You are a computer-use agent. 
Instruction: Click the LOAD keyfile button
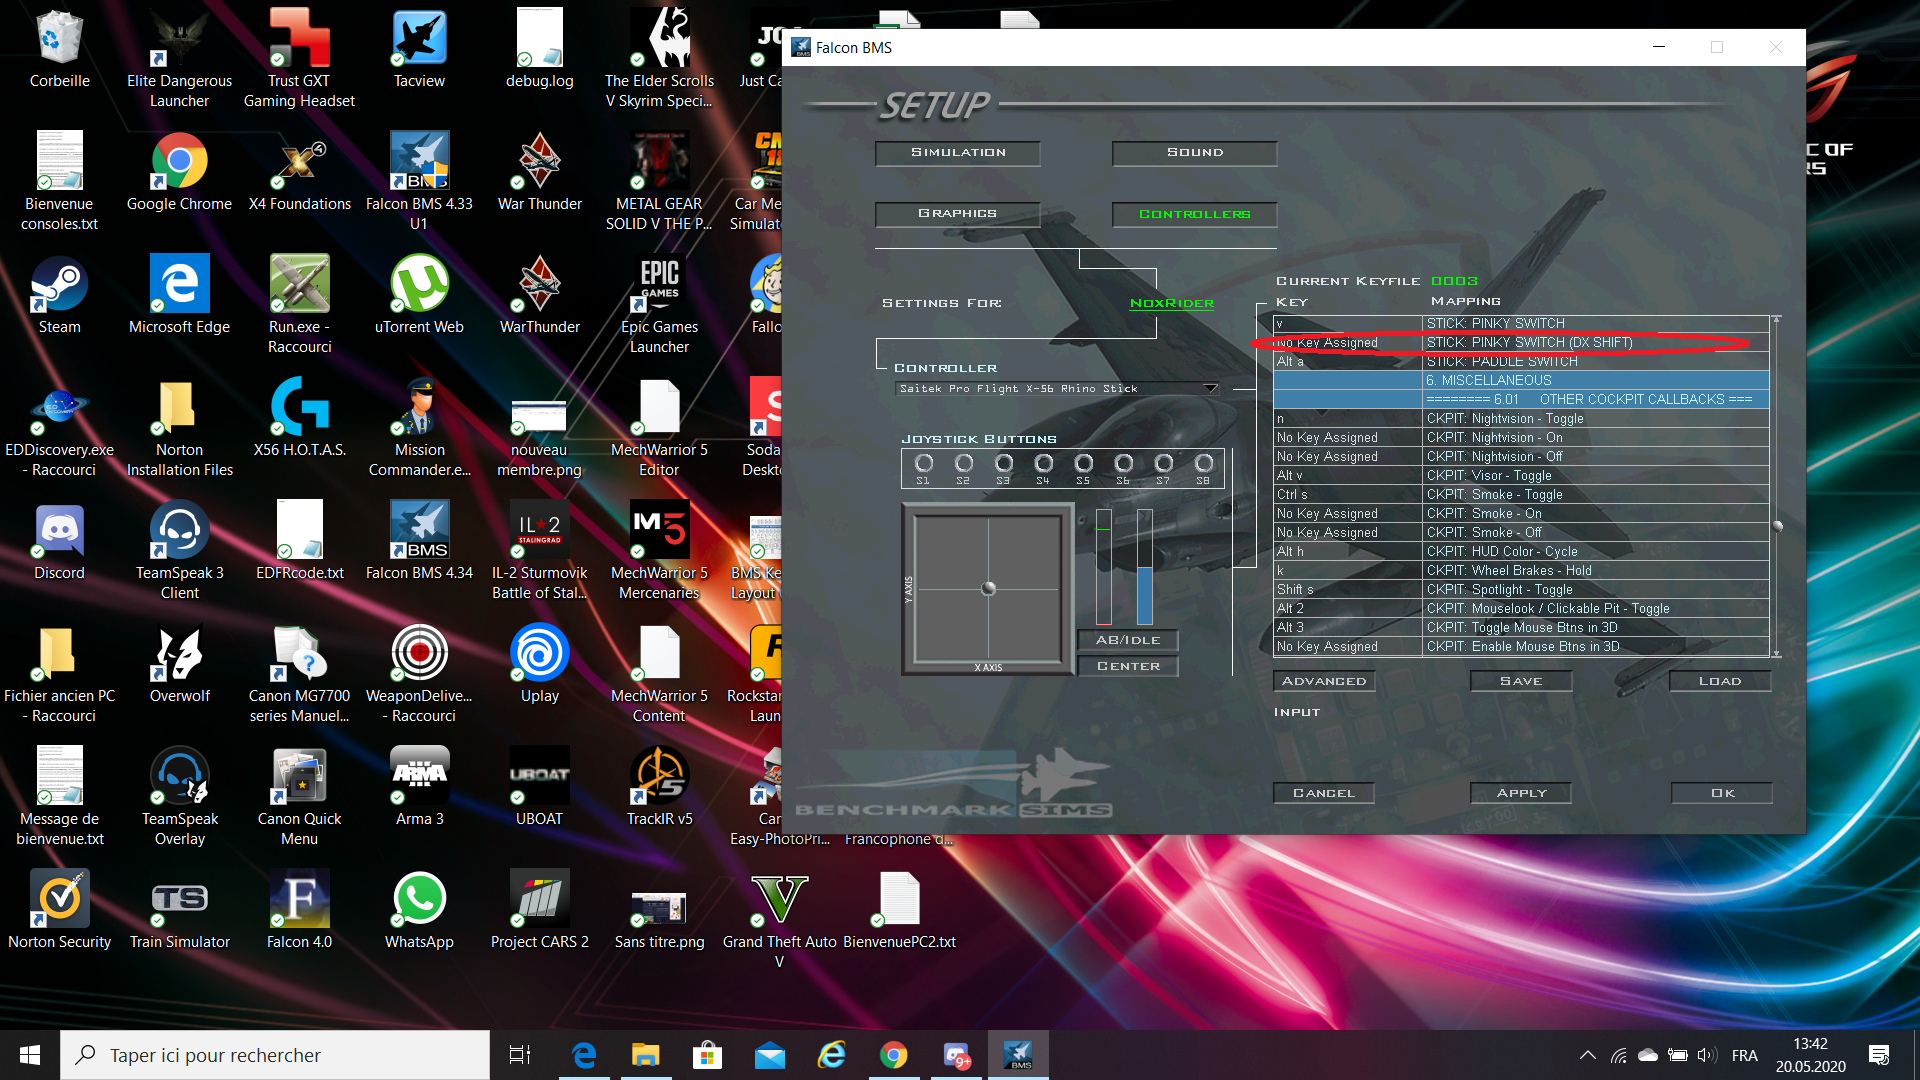(1720, 681)
